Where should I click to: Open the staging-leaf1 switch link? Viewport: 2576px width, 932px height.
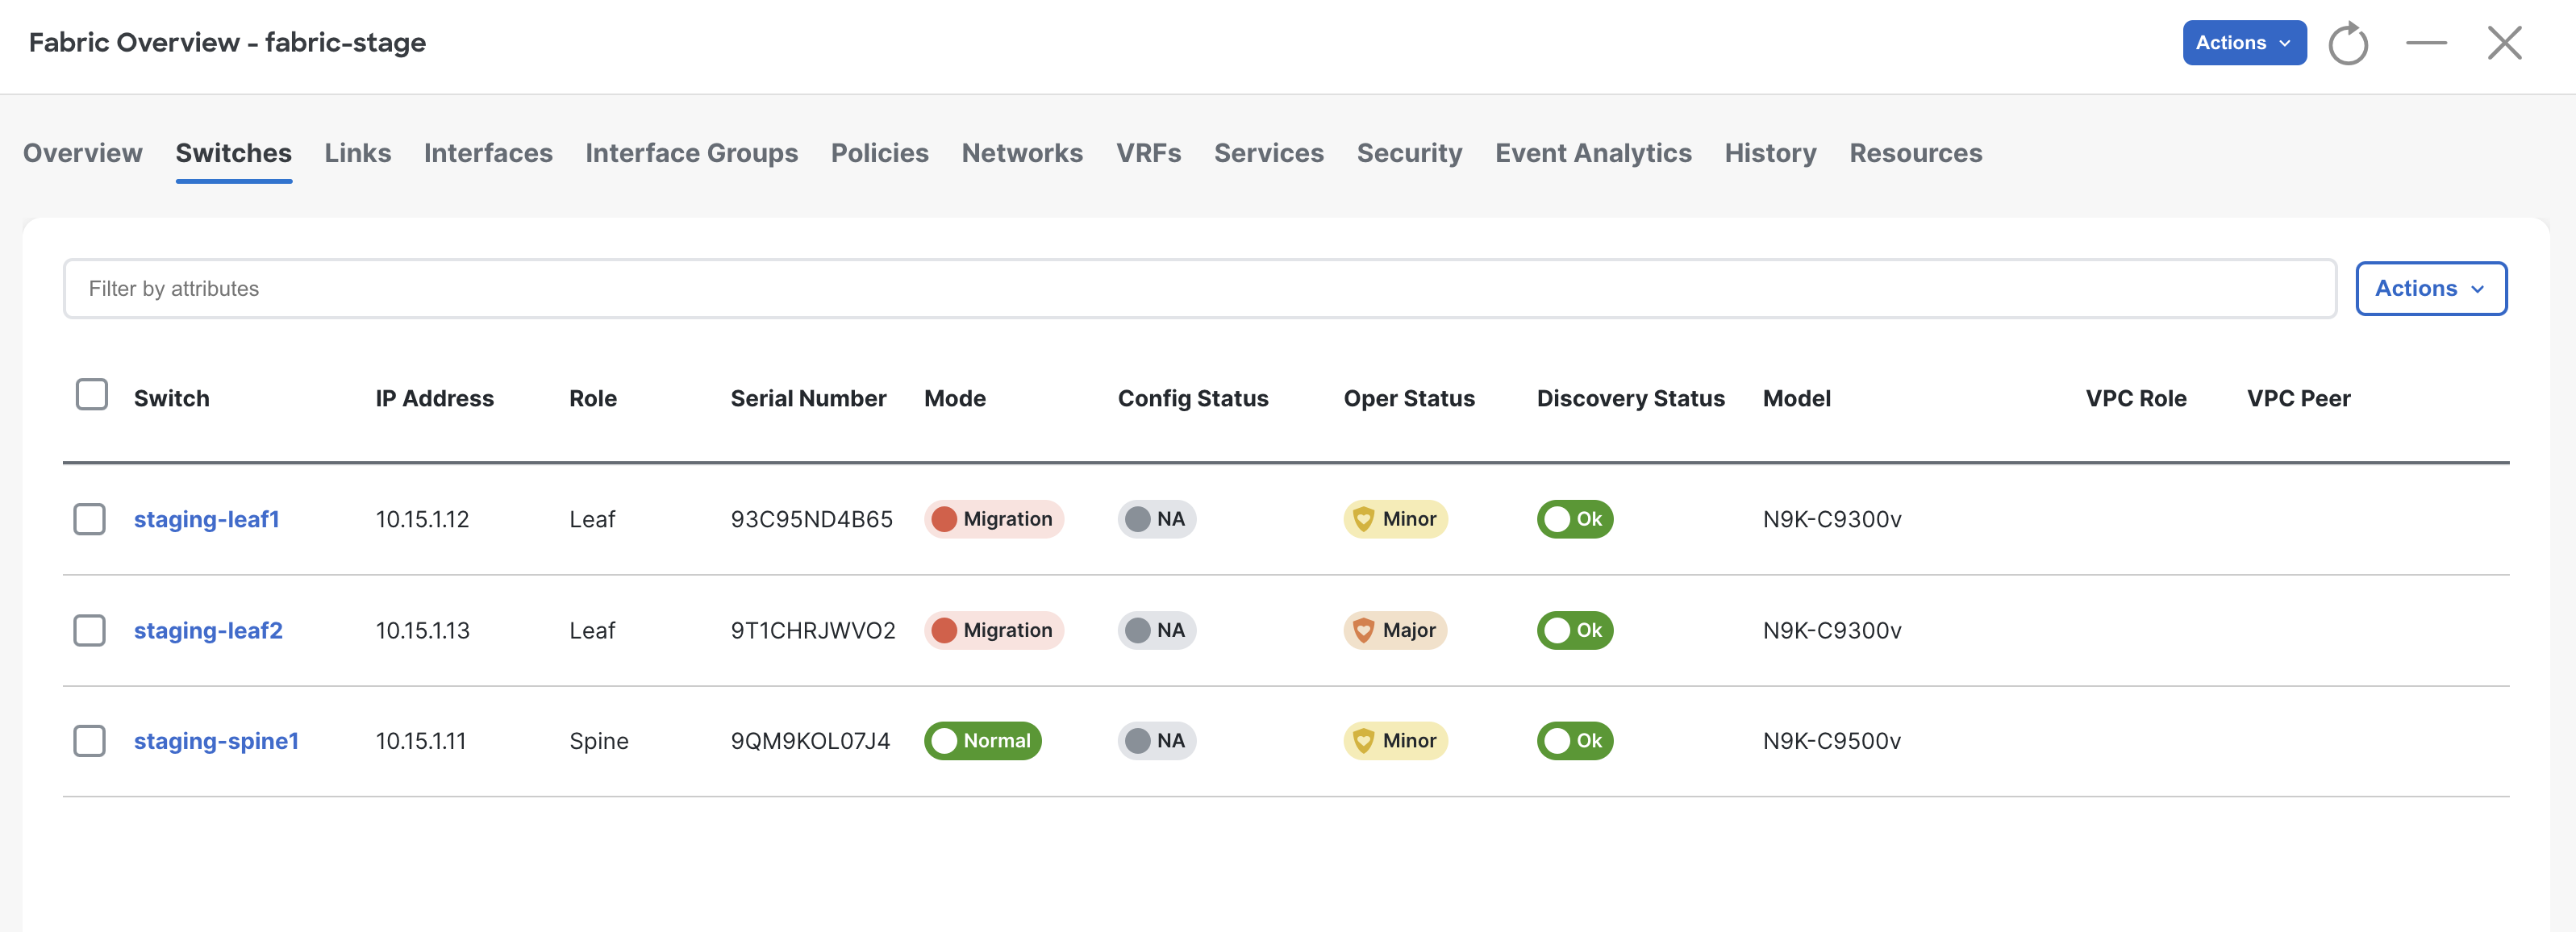tap(207, 519)
